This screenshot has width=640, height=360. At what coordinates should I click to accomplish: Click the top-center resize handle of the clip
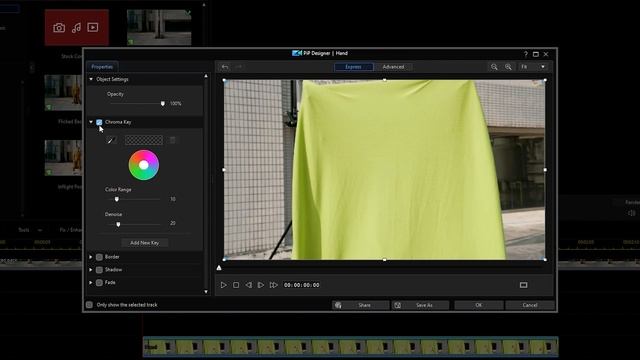point(384,80)
